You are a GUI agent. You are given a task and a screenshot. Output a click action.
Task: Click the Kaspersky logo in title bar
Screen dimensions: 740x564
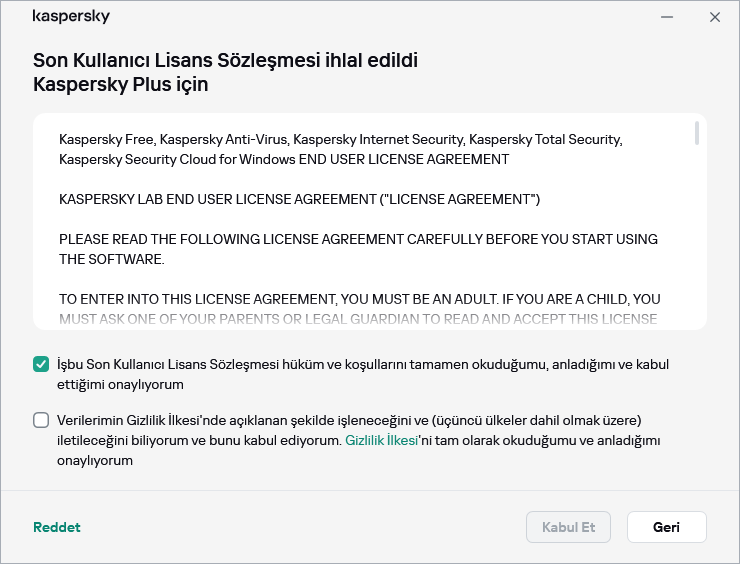(x=71, y=17)
